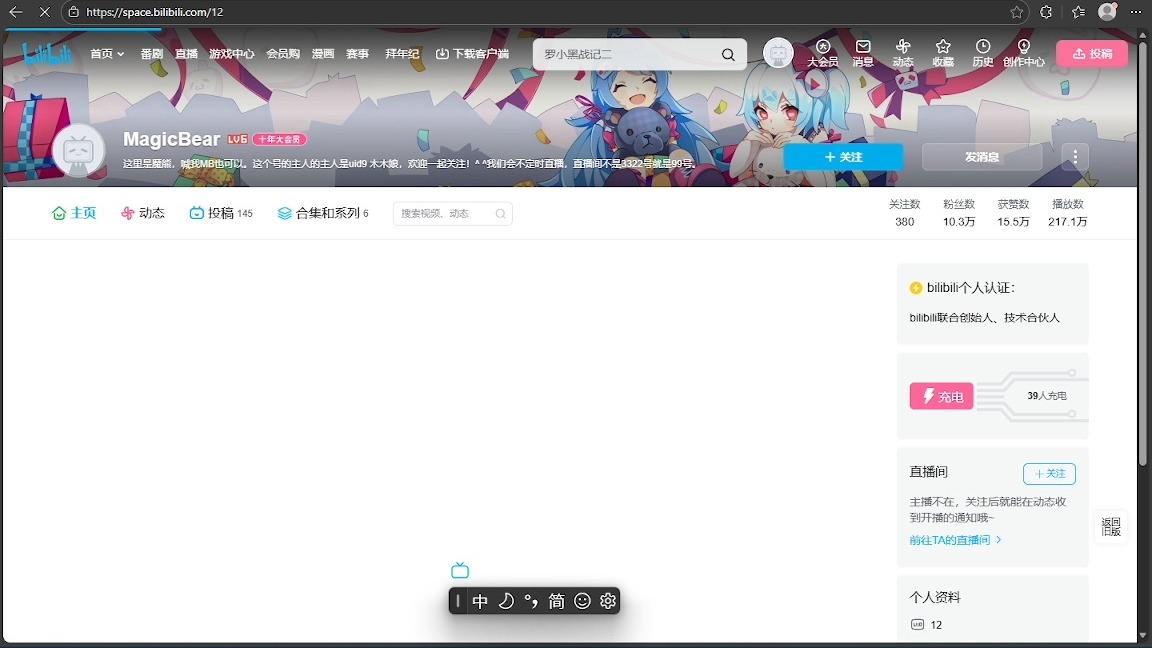Open 前往TA的直播间 link
Image resolution: width=1152 pixels, height=648 pixels.
pyautogui.click(x=955, y=540)
